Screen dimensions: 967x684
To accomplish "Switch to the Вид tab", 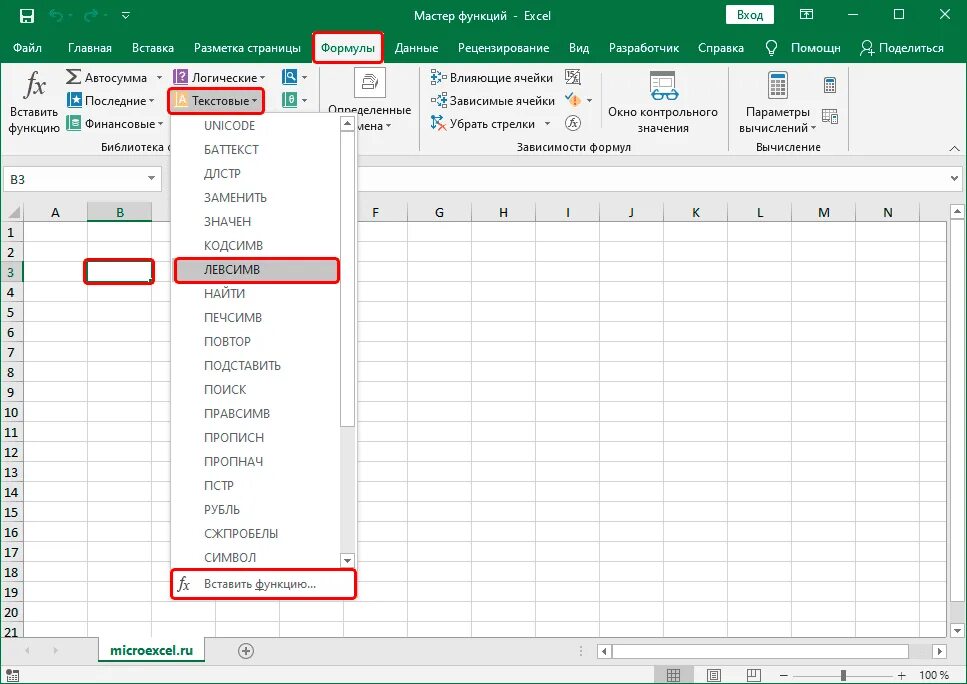I will click(578, 47).
